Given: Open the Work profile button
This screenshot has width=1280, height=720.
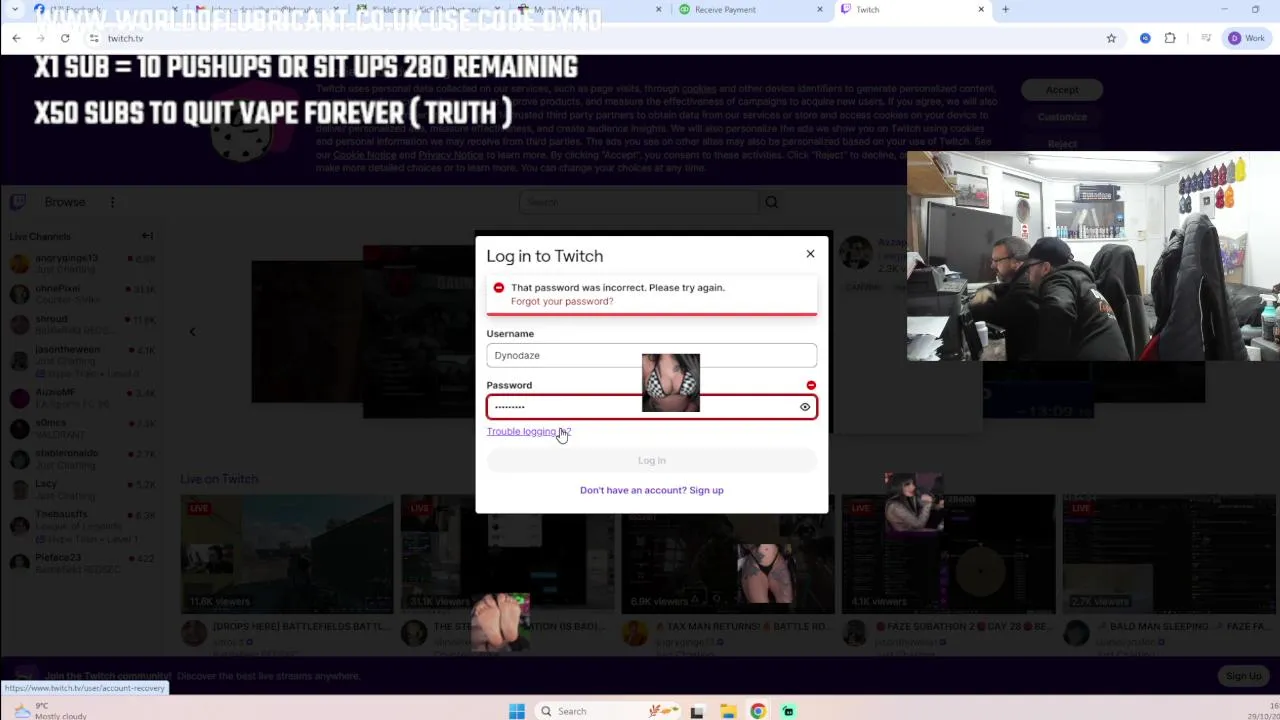Looking at the screenshot, I should (x=1246, y=38).
